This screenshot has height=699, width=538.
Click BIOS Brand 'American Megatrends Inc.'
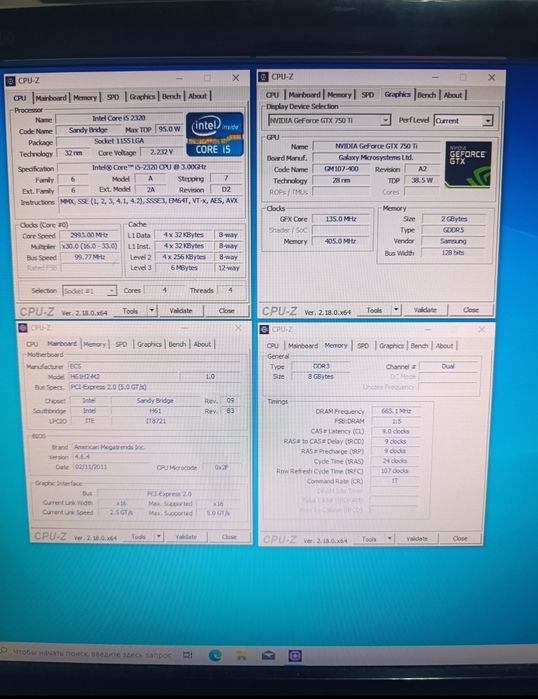[x=156, y=447]
